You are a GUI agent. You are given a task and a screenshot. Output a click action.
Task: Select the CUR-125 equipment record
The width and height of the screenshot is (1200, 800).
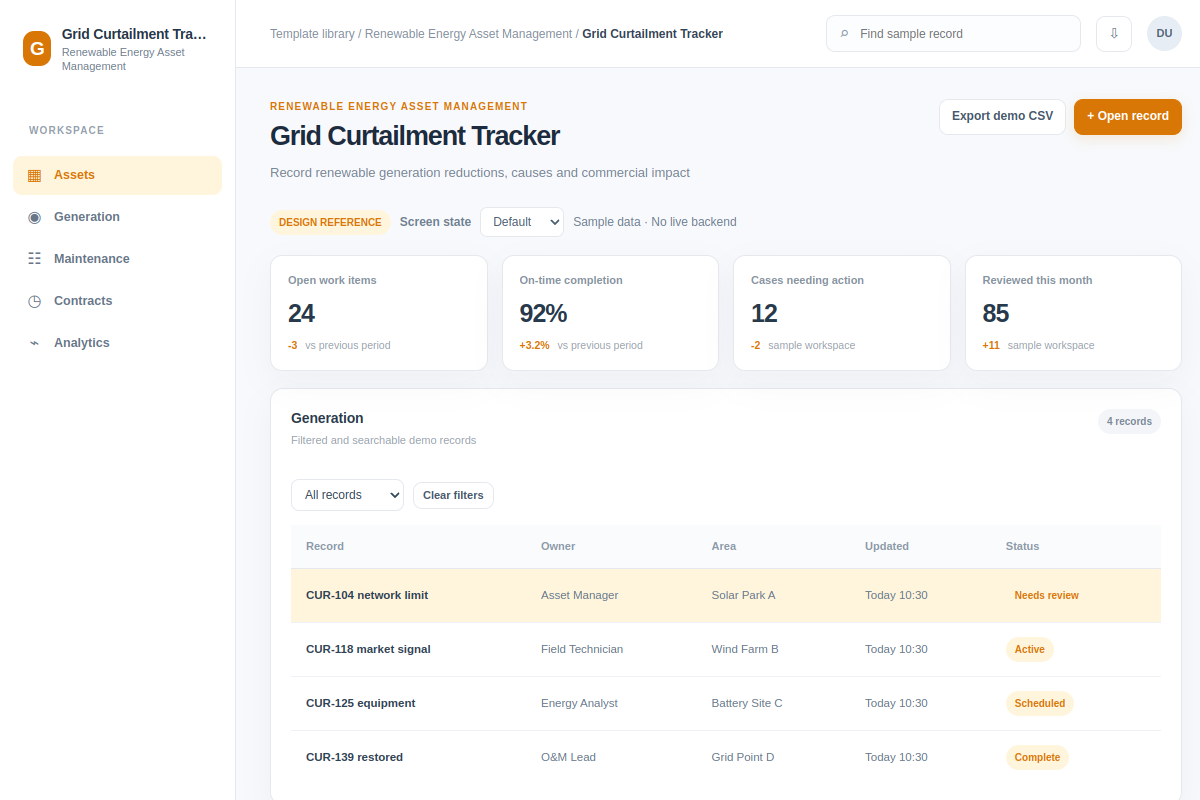pos(726,704)
